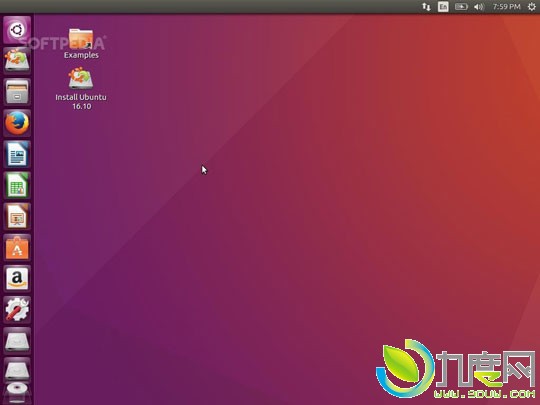
Task: Click the Install Ubuntu 16.10 label
Action: pyautogui.click(x=81, y=102)
